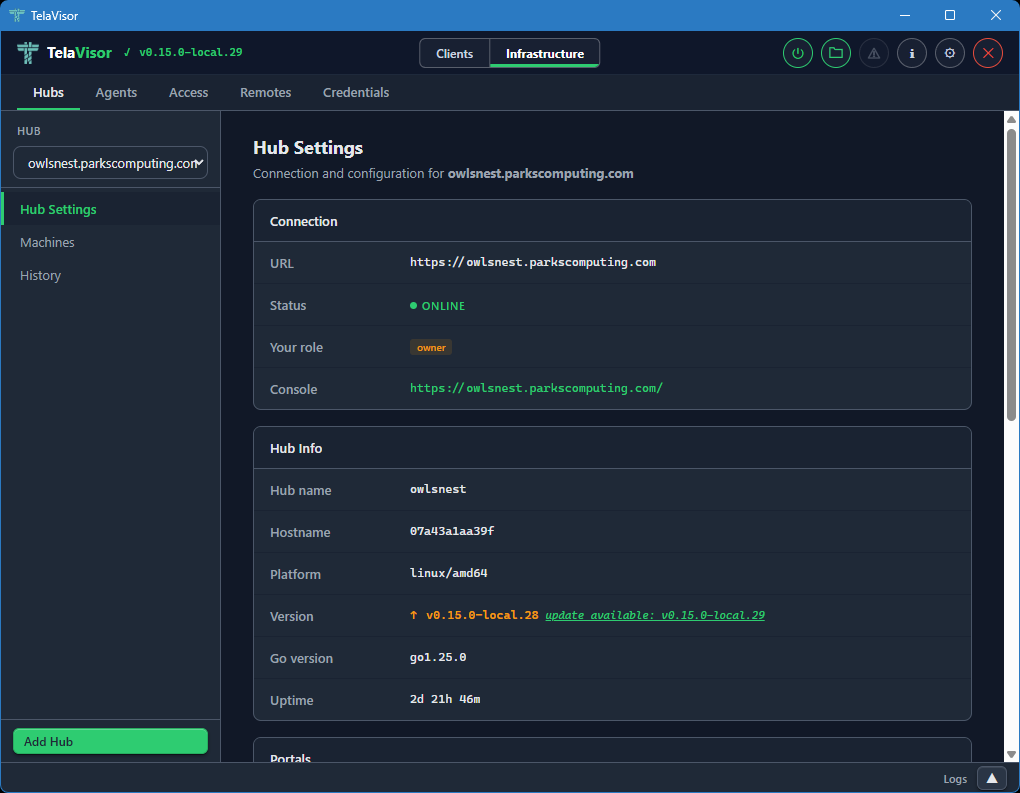Click Go version value go1.25.0

438,657
